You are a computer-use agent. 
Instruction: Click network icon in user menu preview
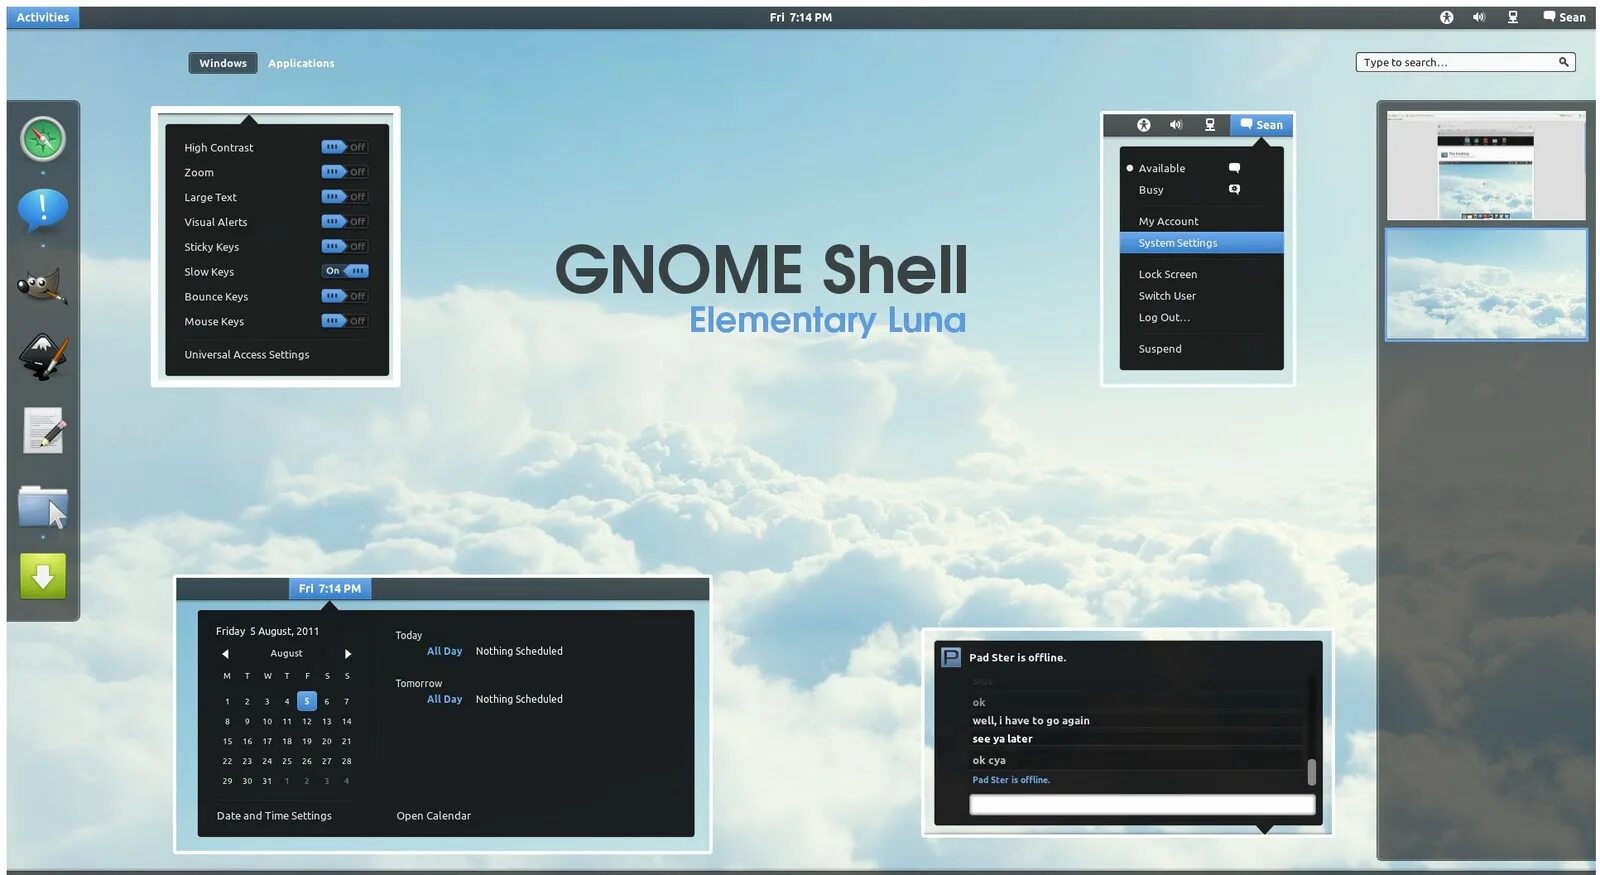(x=1210, y=125)
